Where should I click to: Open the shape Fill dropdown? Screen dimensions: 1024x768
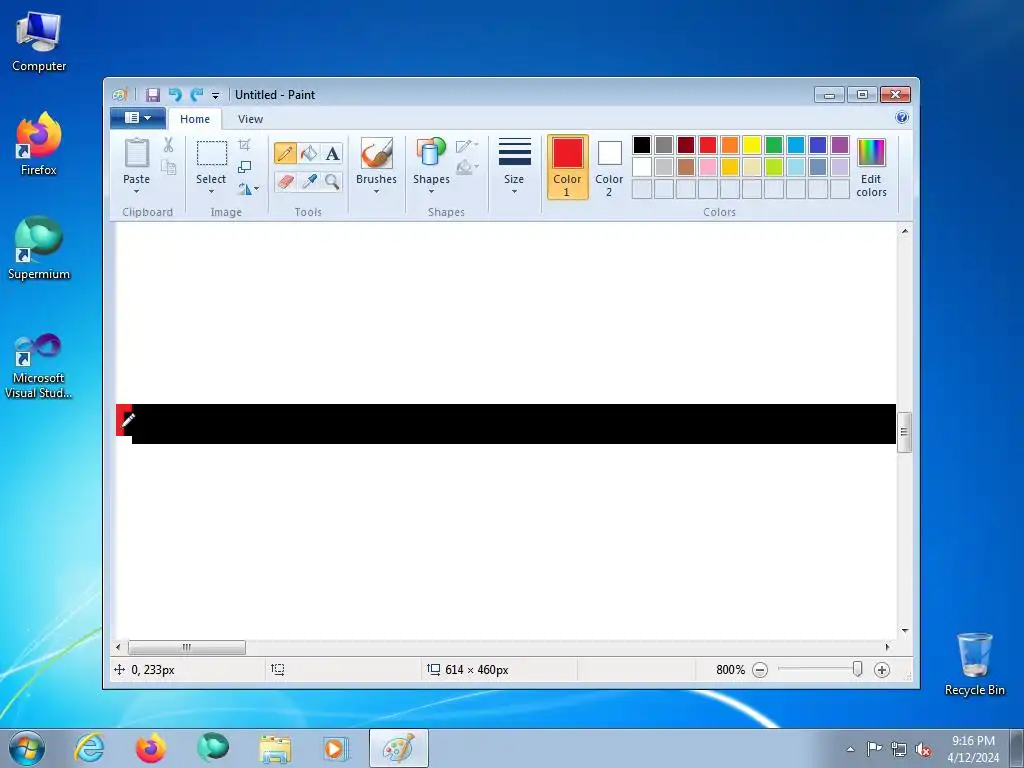pyautogui.click(x=467, y=168)
